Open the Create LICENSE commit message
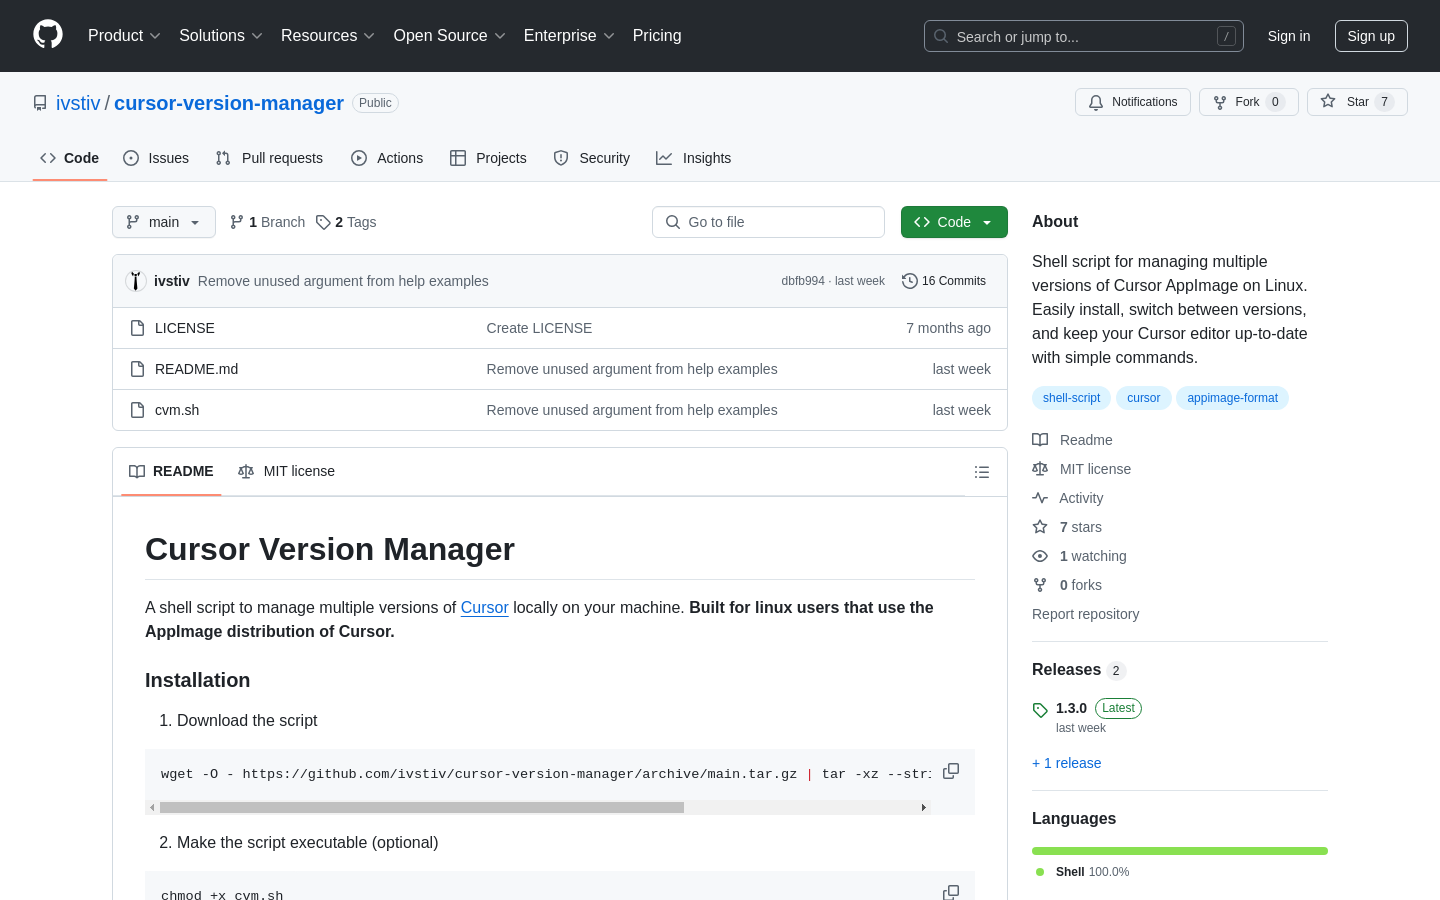Image resolution: width=1440 pixels, height=900 pixels. pos(539,328)
